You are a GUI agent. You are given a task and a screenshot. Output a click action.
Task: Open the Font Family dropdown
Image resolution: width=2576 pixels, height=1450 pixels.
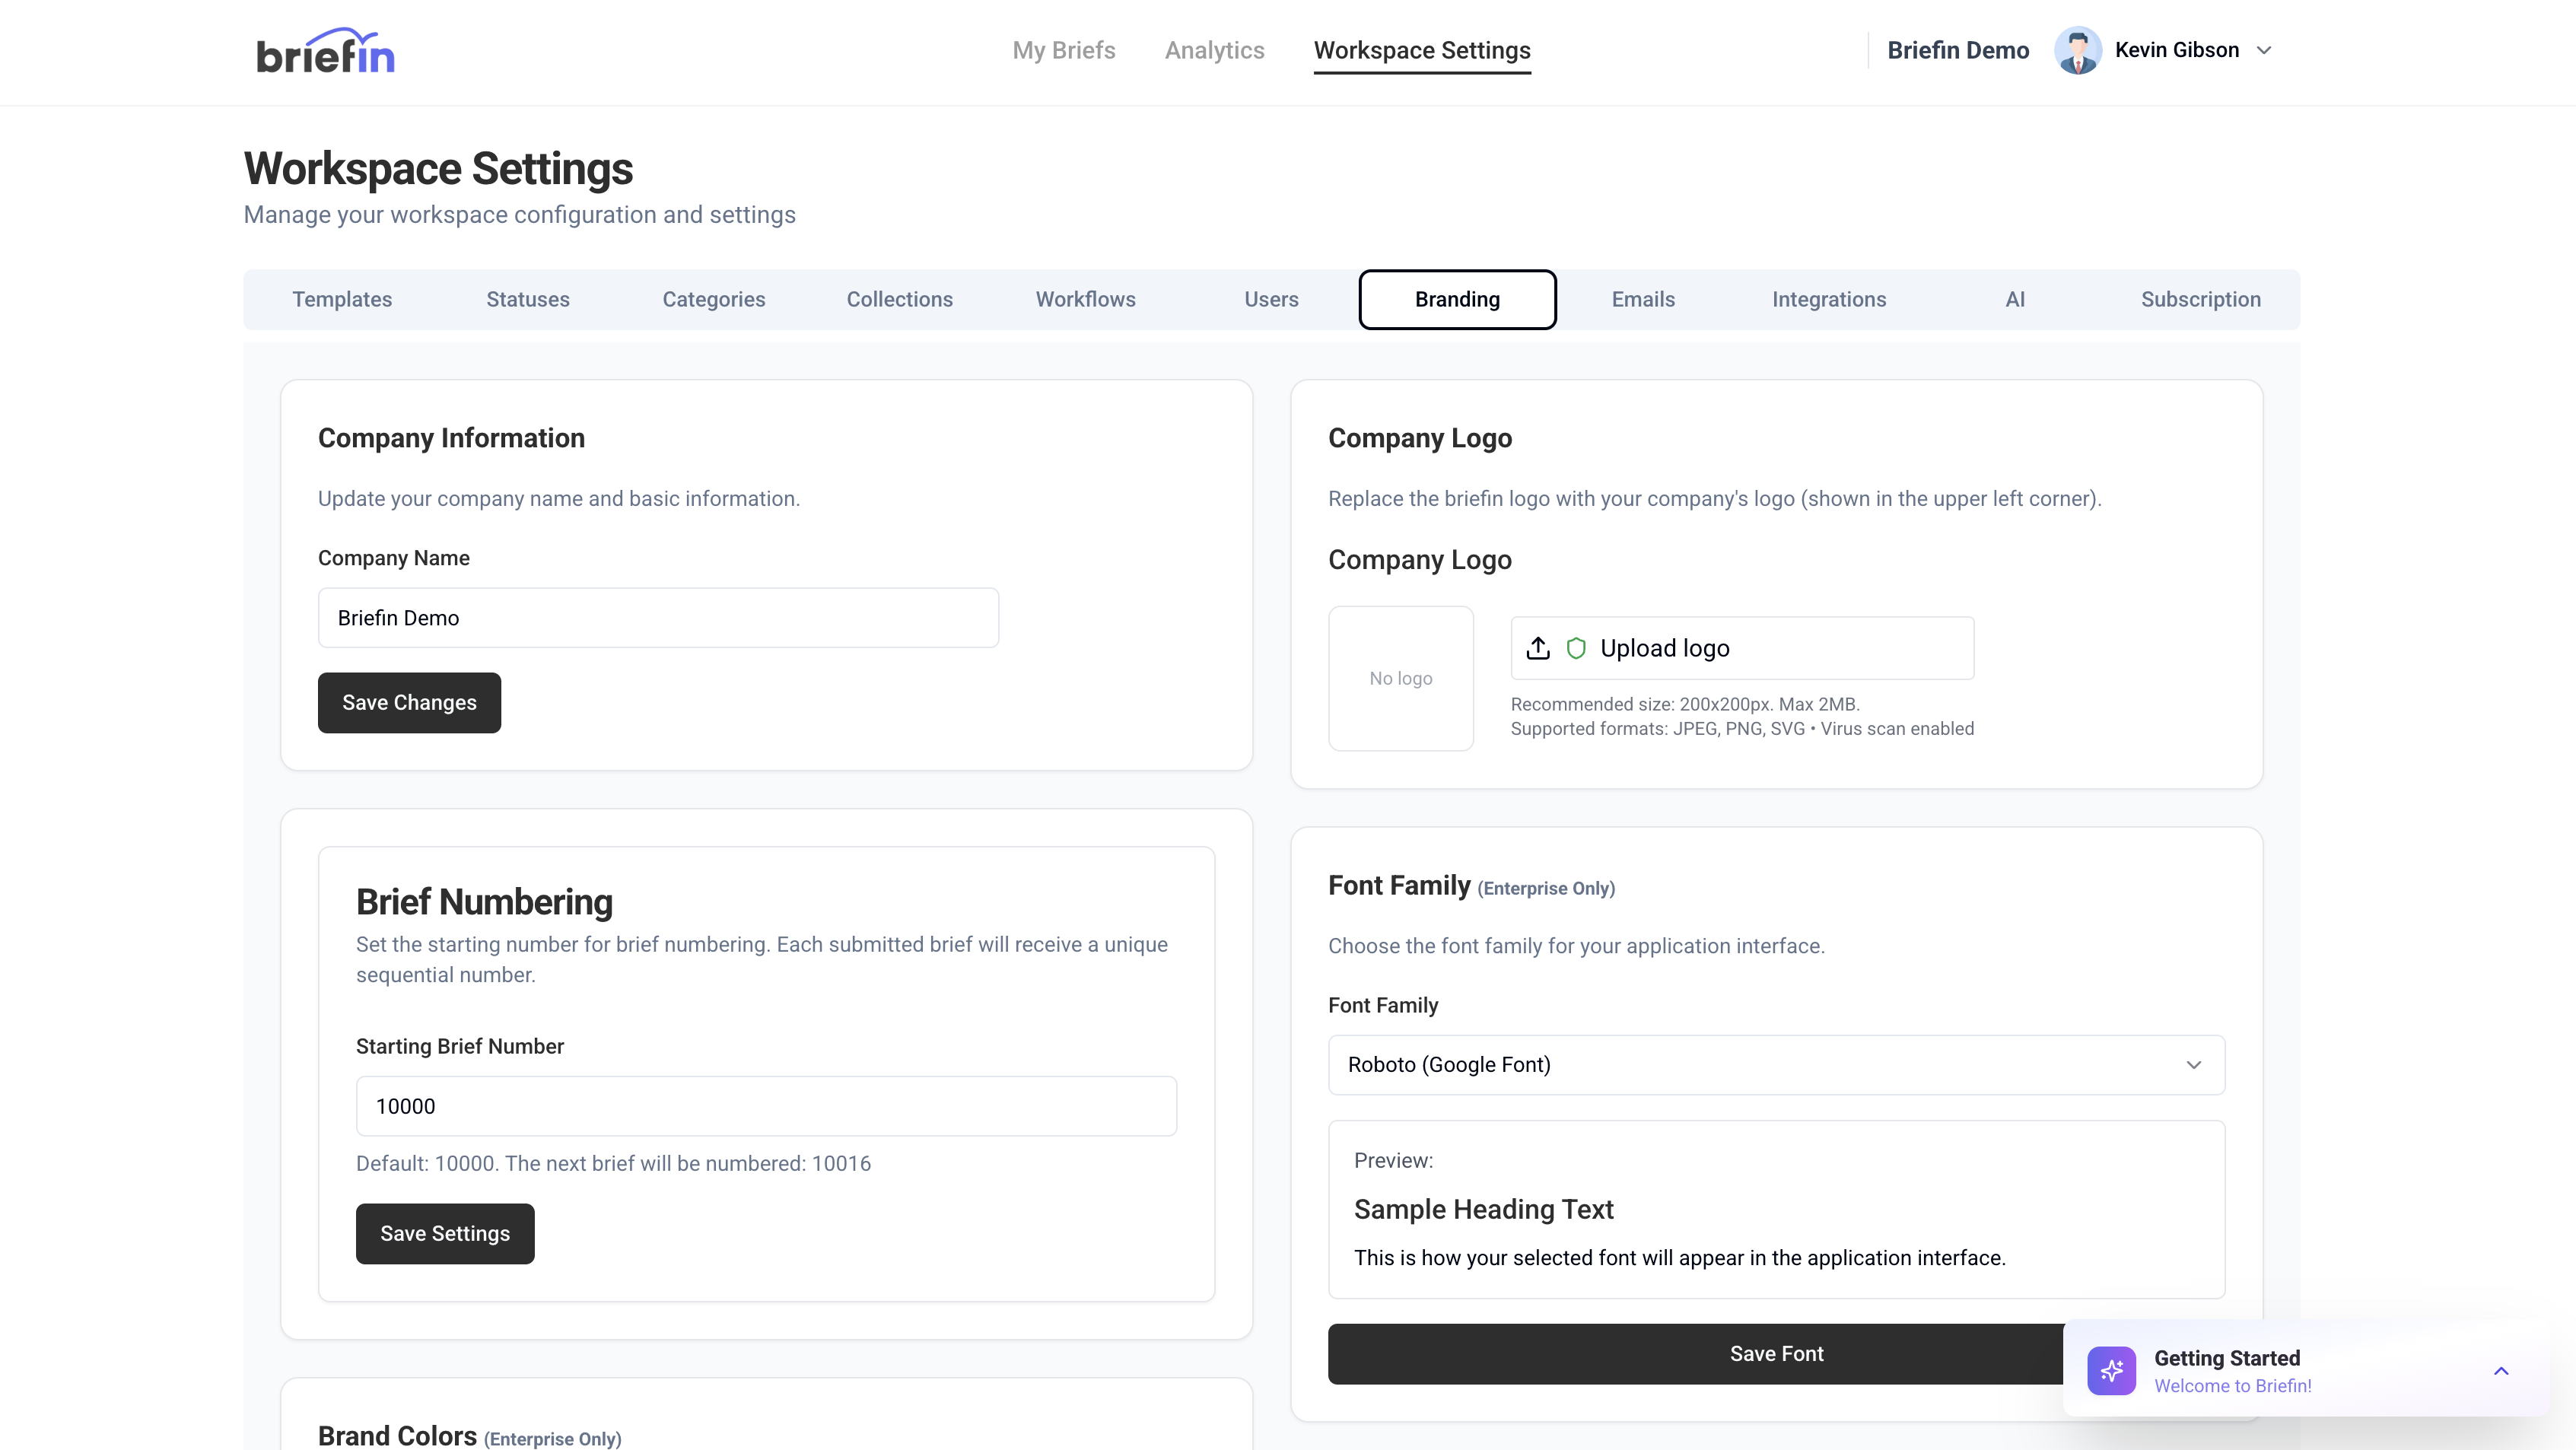[1776, 1064]
